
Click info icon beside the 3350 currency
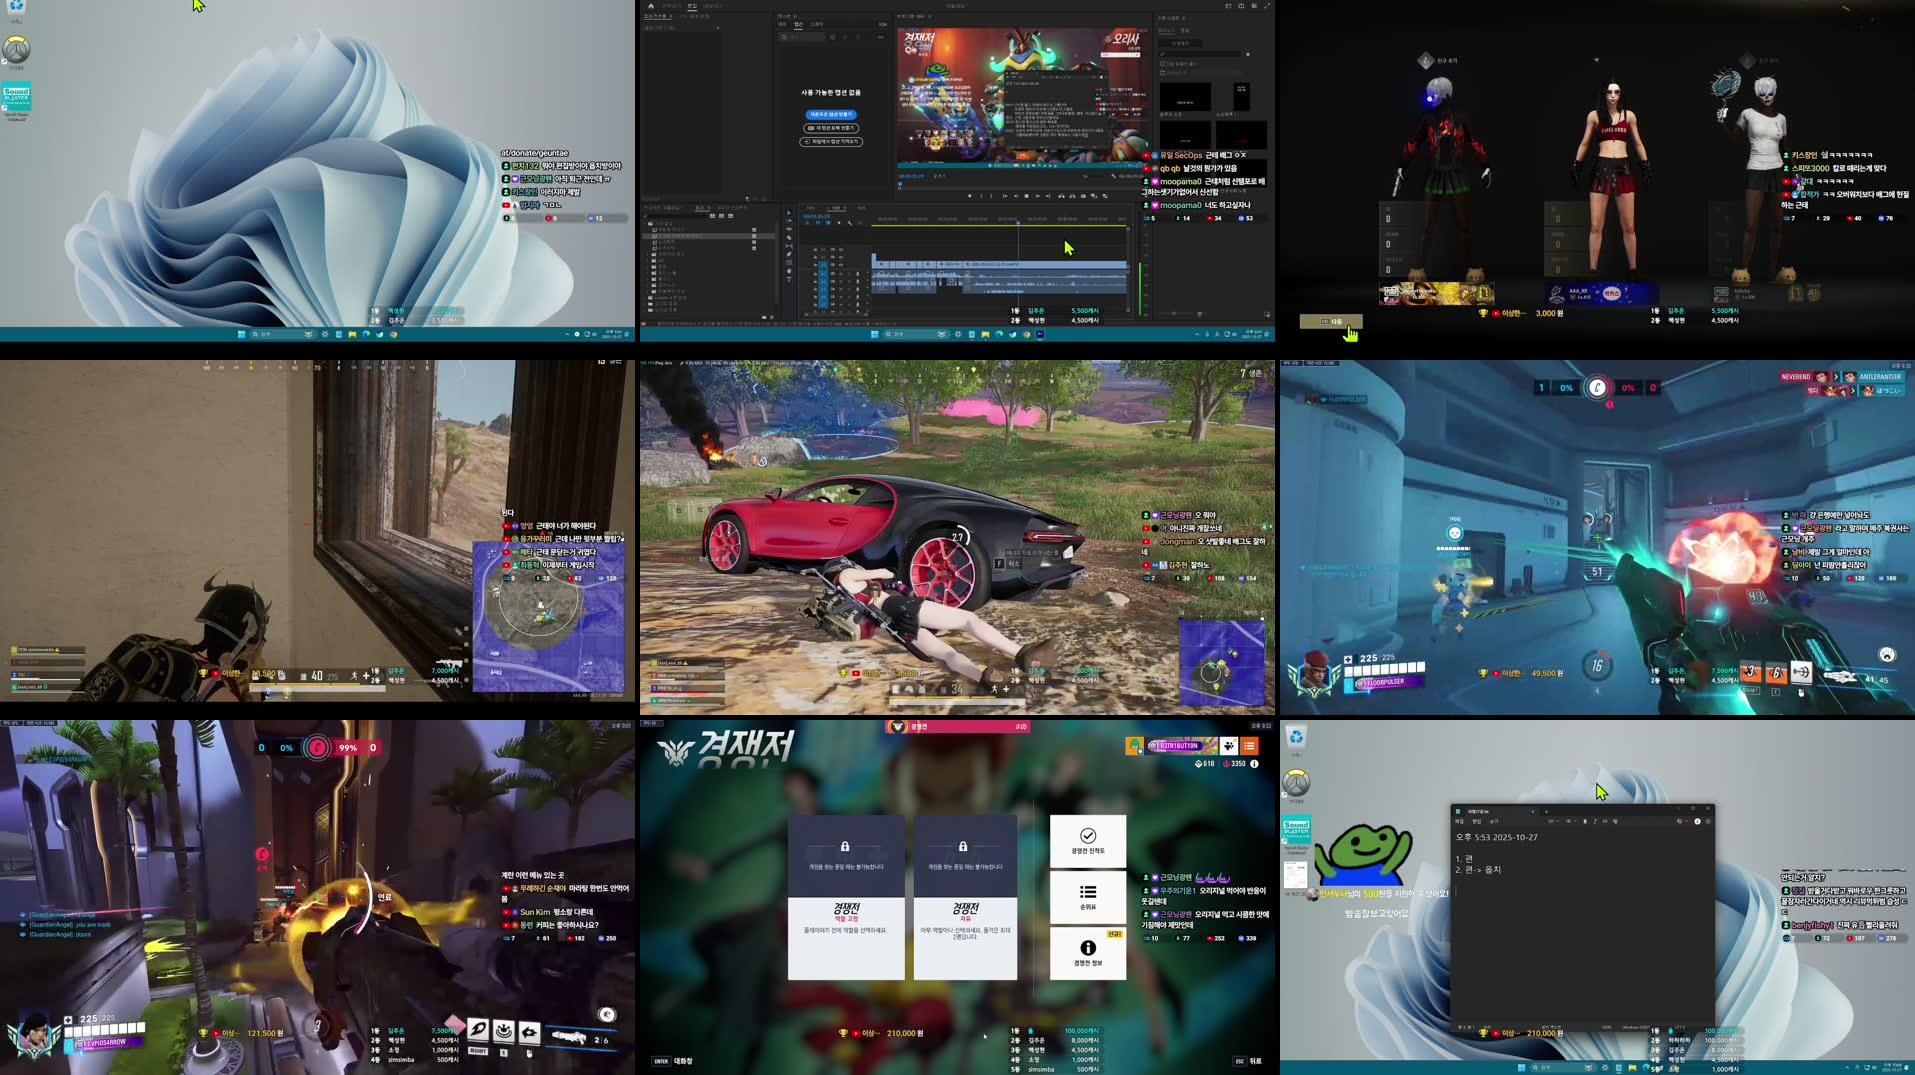1254,764
